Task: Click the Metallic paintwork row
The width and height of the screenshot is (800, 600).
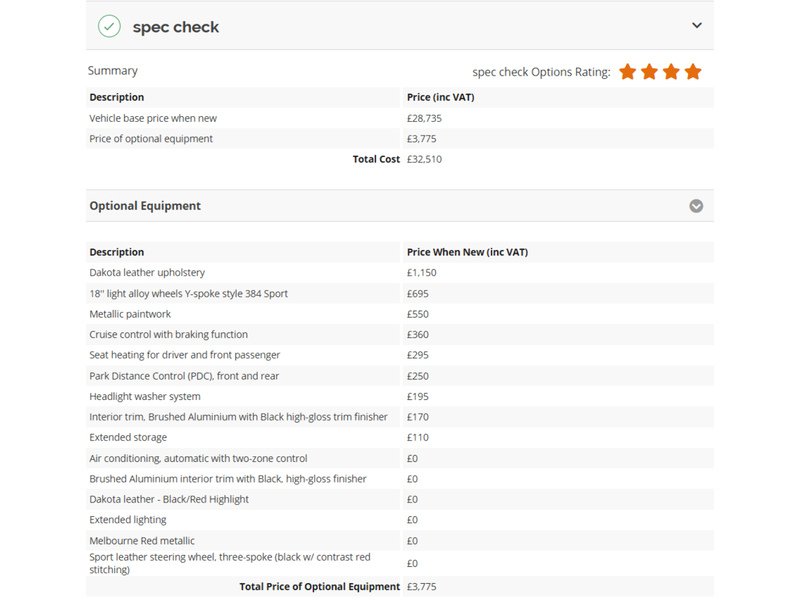Action: [400, 314]
